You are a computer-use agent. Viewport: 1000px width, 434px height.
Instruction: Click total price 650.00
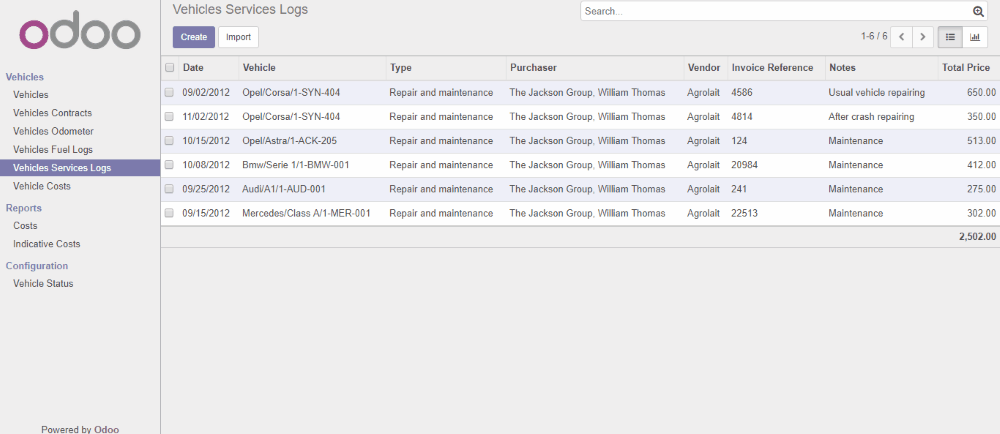coord(981,92)
